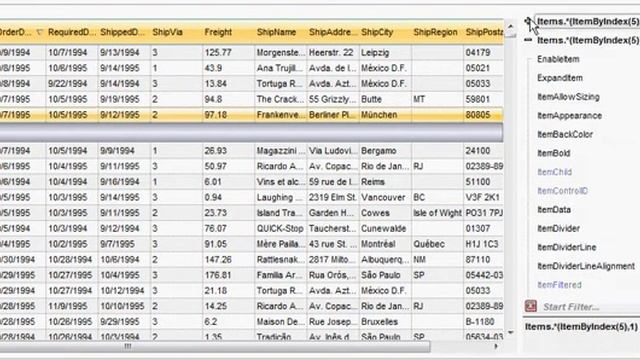Click the ShipVia column header
Image resolution: width=640 pixels, height=360 pixels.
(176, 32)
